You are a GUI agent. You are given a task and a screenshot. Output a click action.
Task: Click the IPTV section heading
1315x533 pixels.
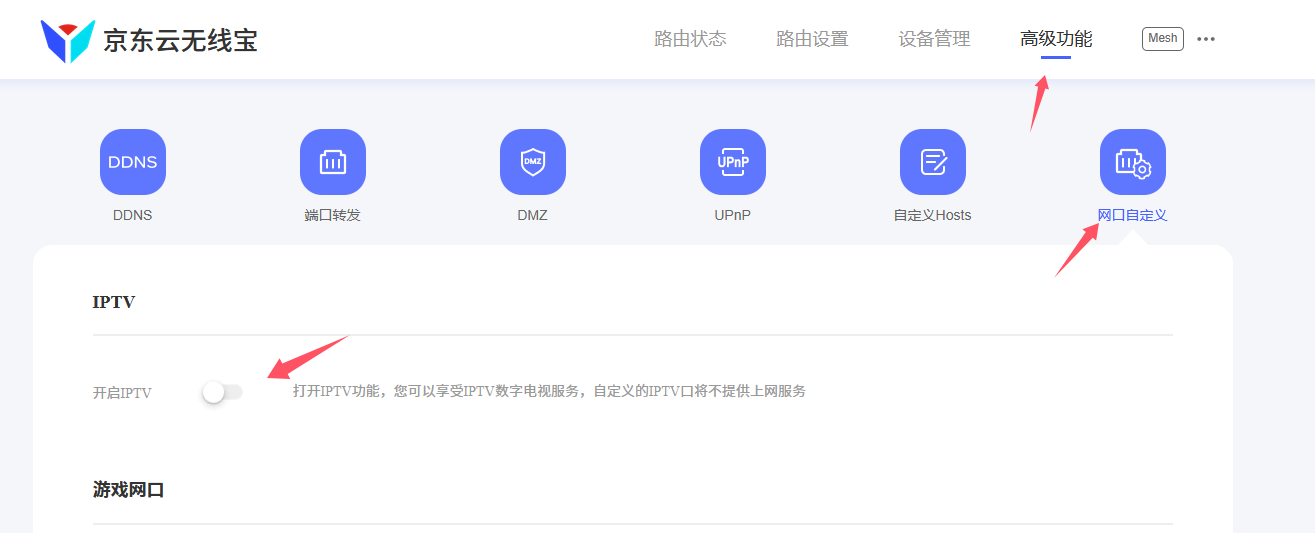(114, 302)
